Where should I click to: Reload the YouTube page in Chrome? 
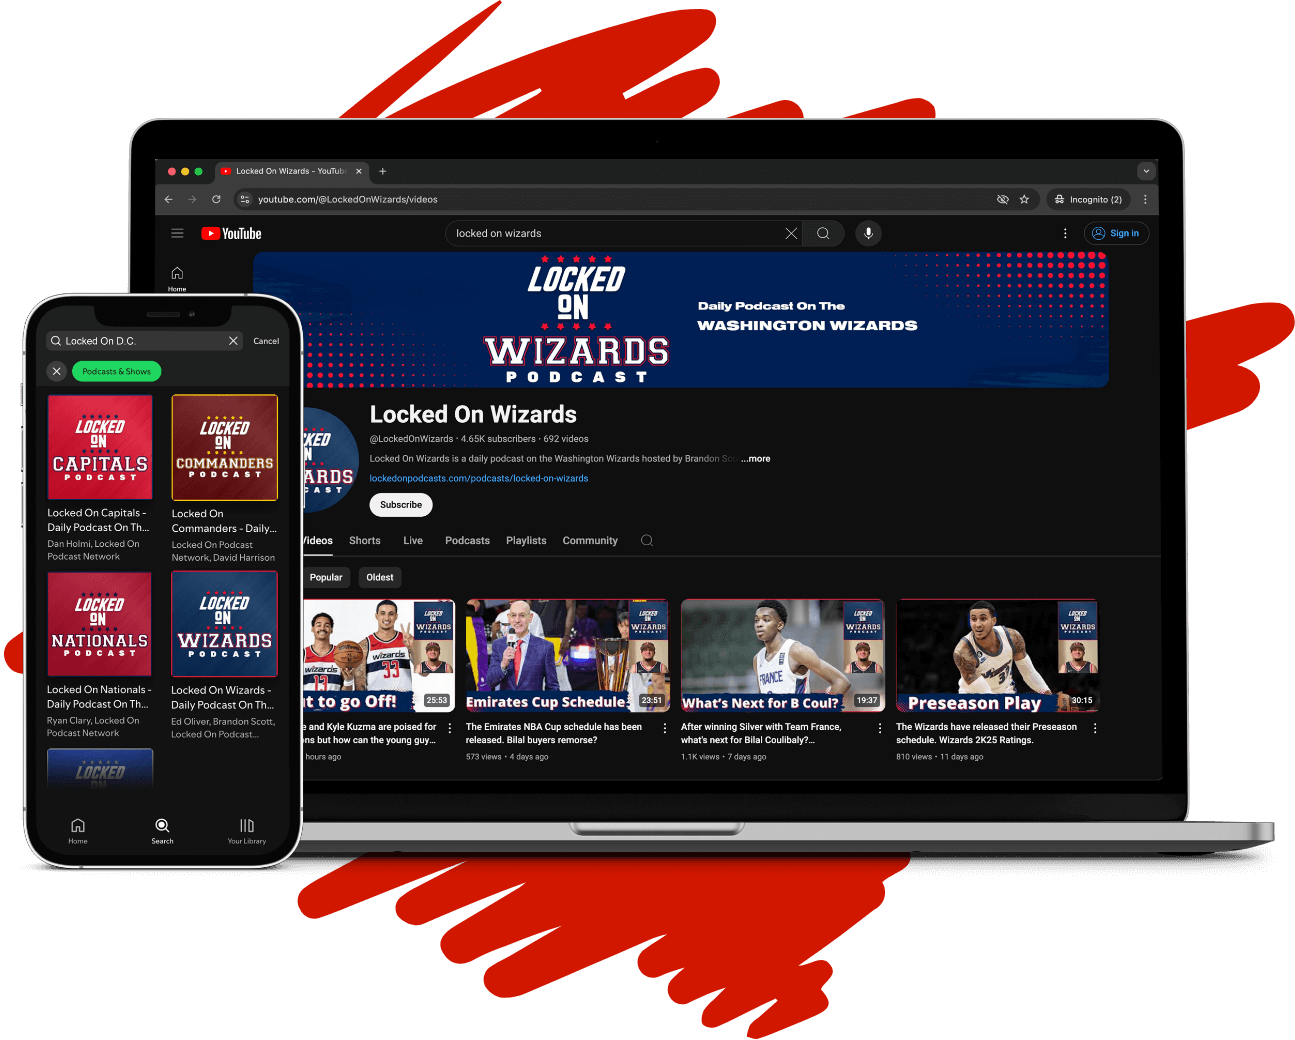coord(216,199)
